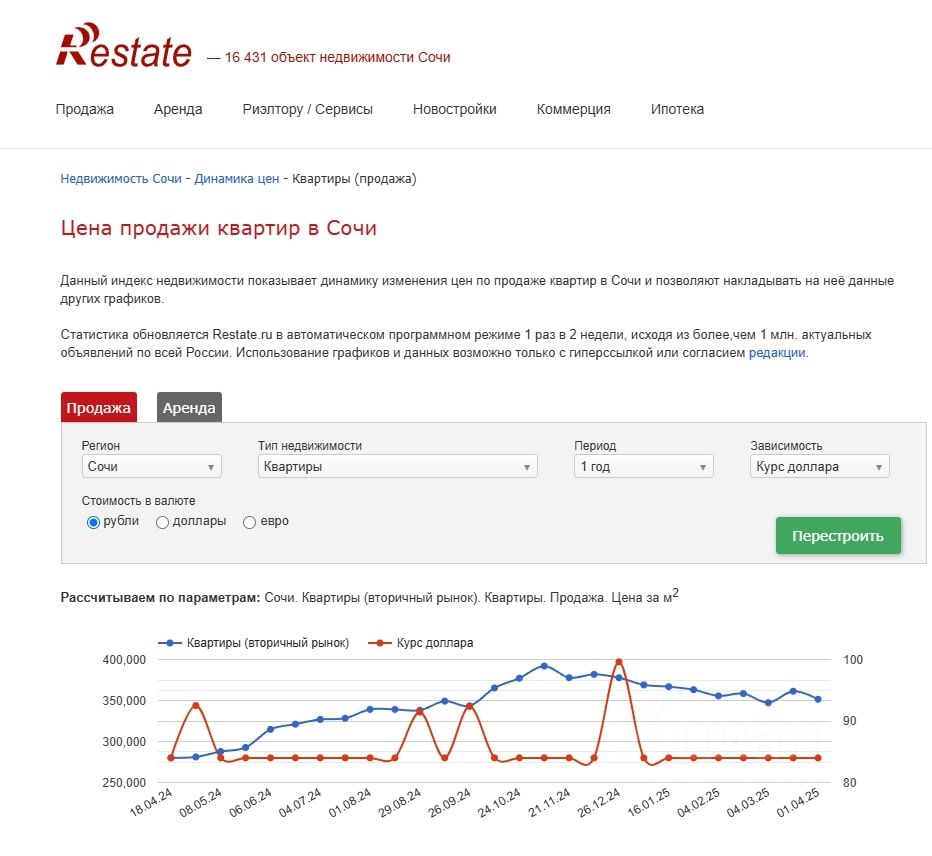
Task: Expand the Зависимость dropdown showing Курс доллара
Action: click(x=819, y=467)
